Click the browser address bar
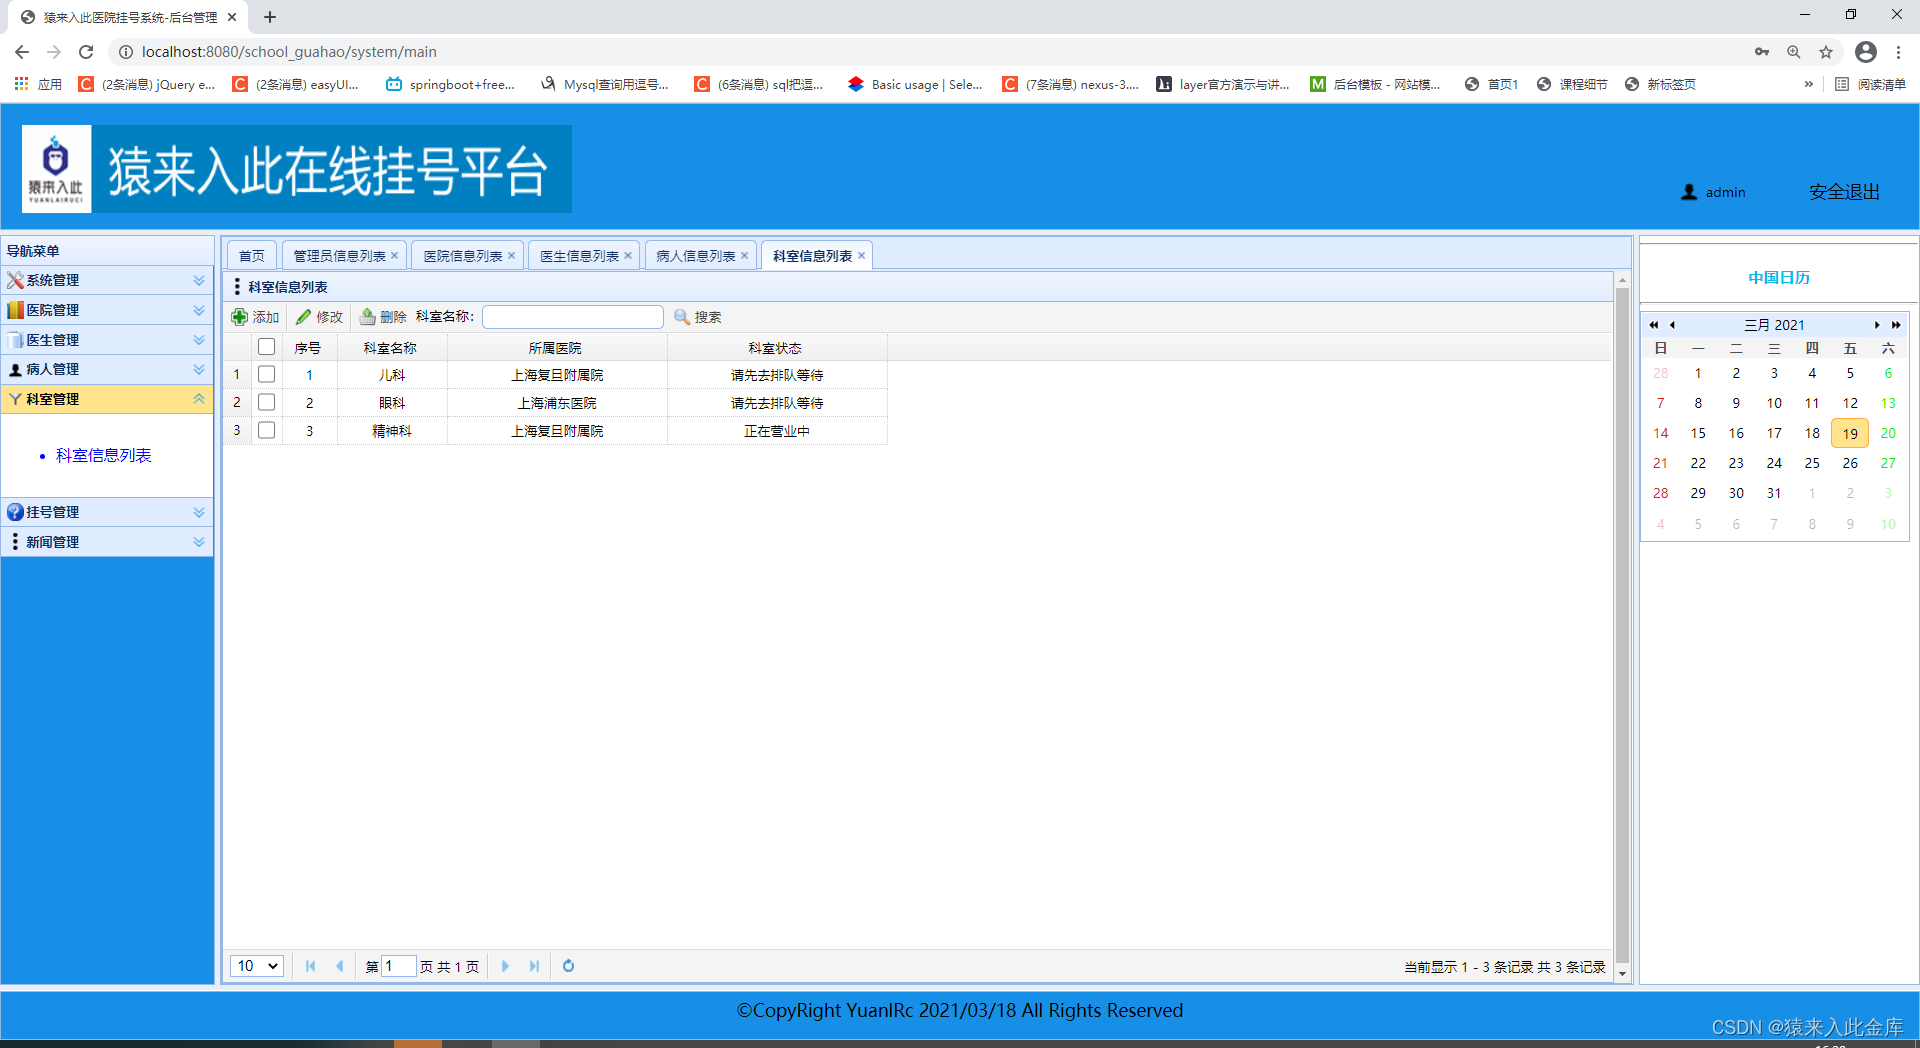Screen dimensions: 1920x1048 (930, 52)
